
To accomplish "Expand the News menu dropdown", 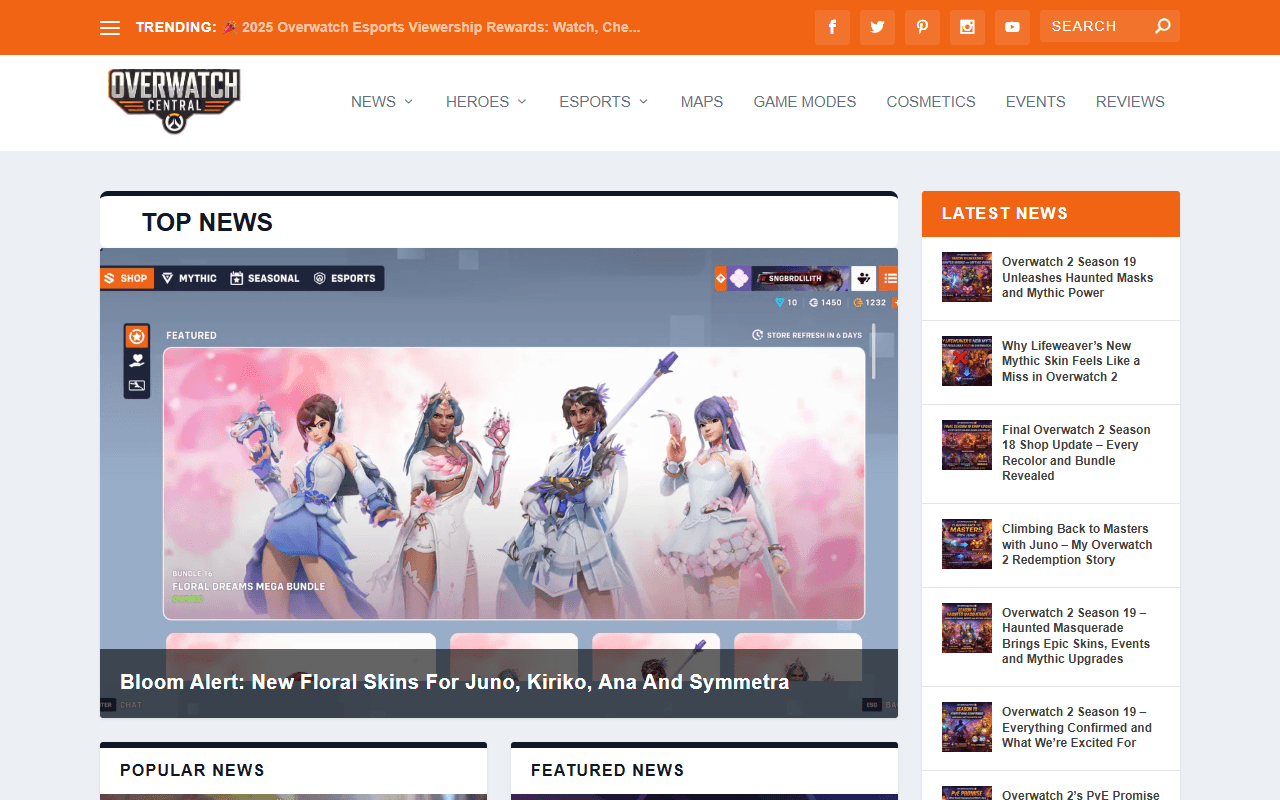I will pos(382,102).
